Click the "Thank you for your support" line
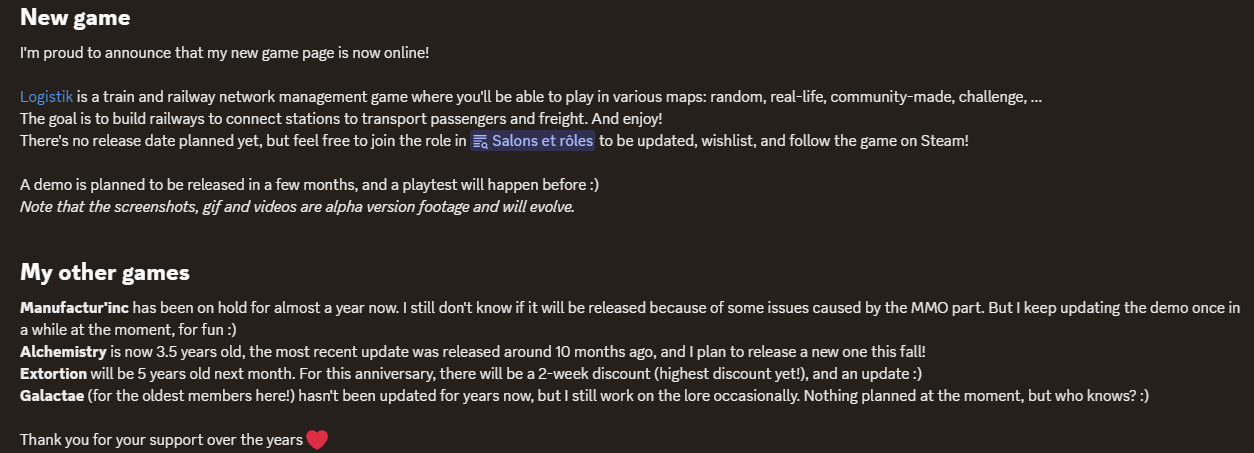The image size is (1254, 453). (x=160, y=440)
